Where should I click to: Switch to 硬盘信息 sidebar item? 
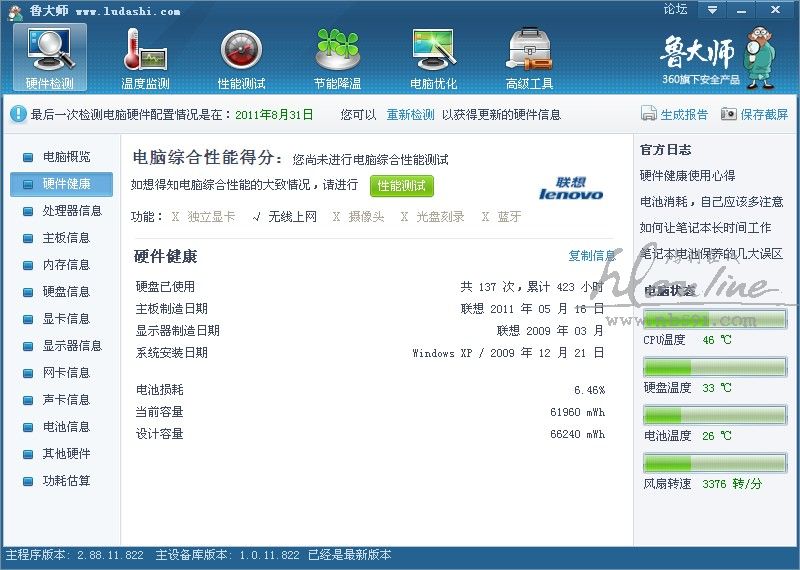(66, 292)
